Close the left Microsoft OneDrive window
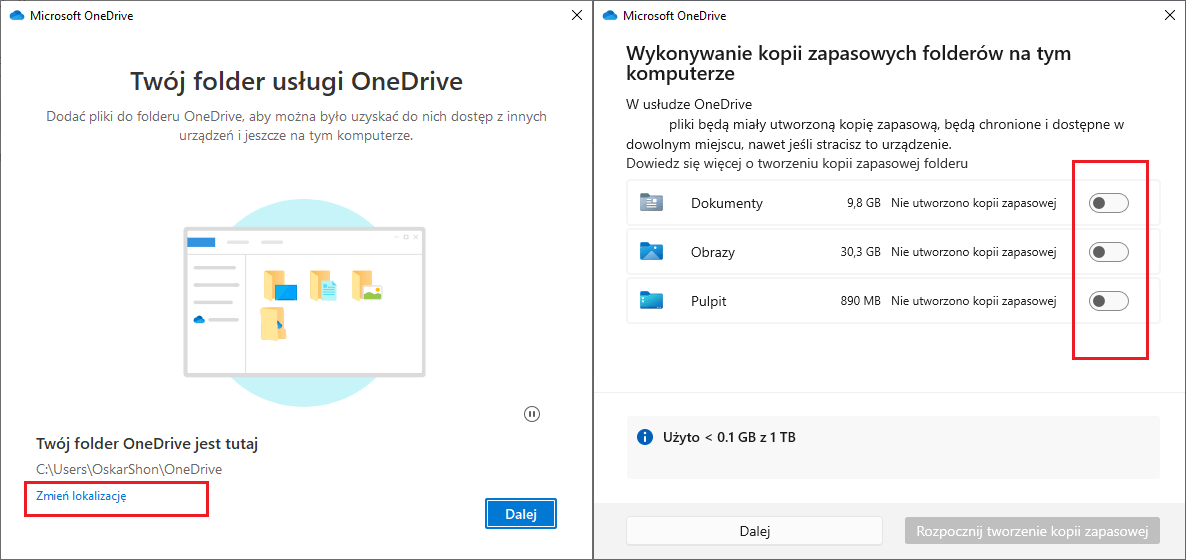This screenshot has height=560, width=1187. point(578,15)
